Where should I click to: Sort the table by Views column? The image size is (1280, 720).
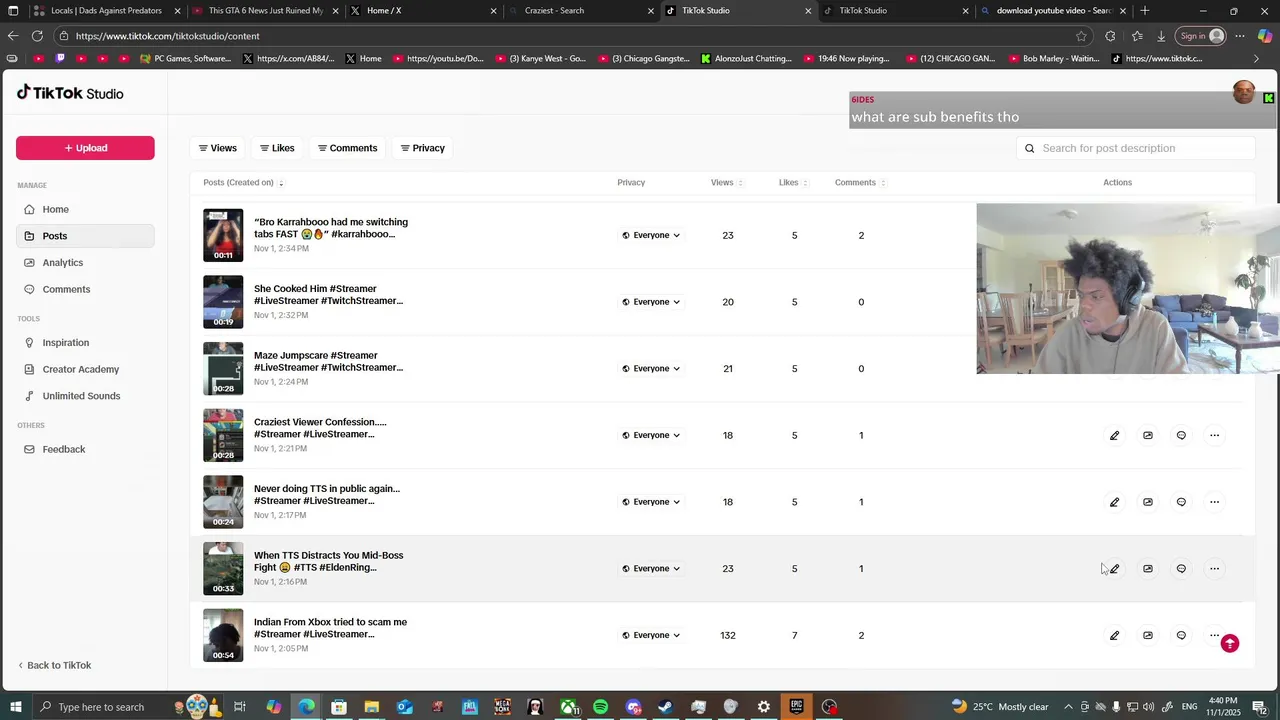pos(726,183)
